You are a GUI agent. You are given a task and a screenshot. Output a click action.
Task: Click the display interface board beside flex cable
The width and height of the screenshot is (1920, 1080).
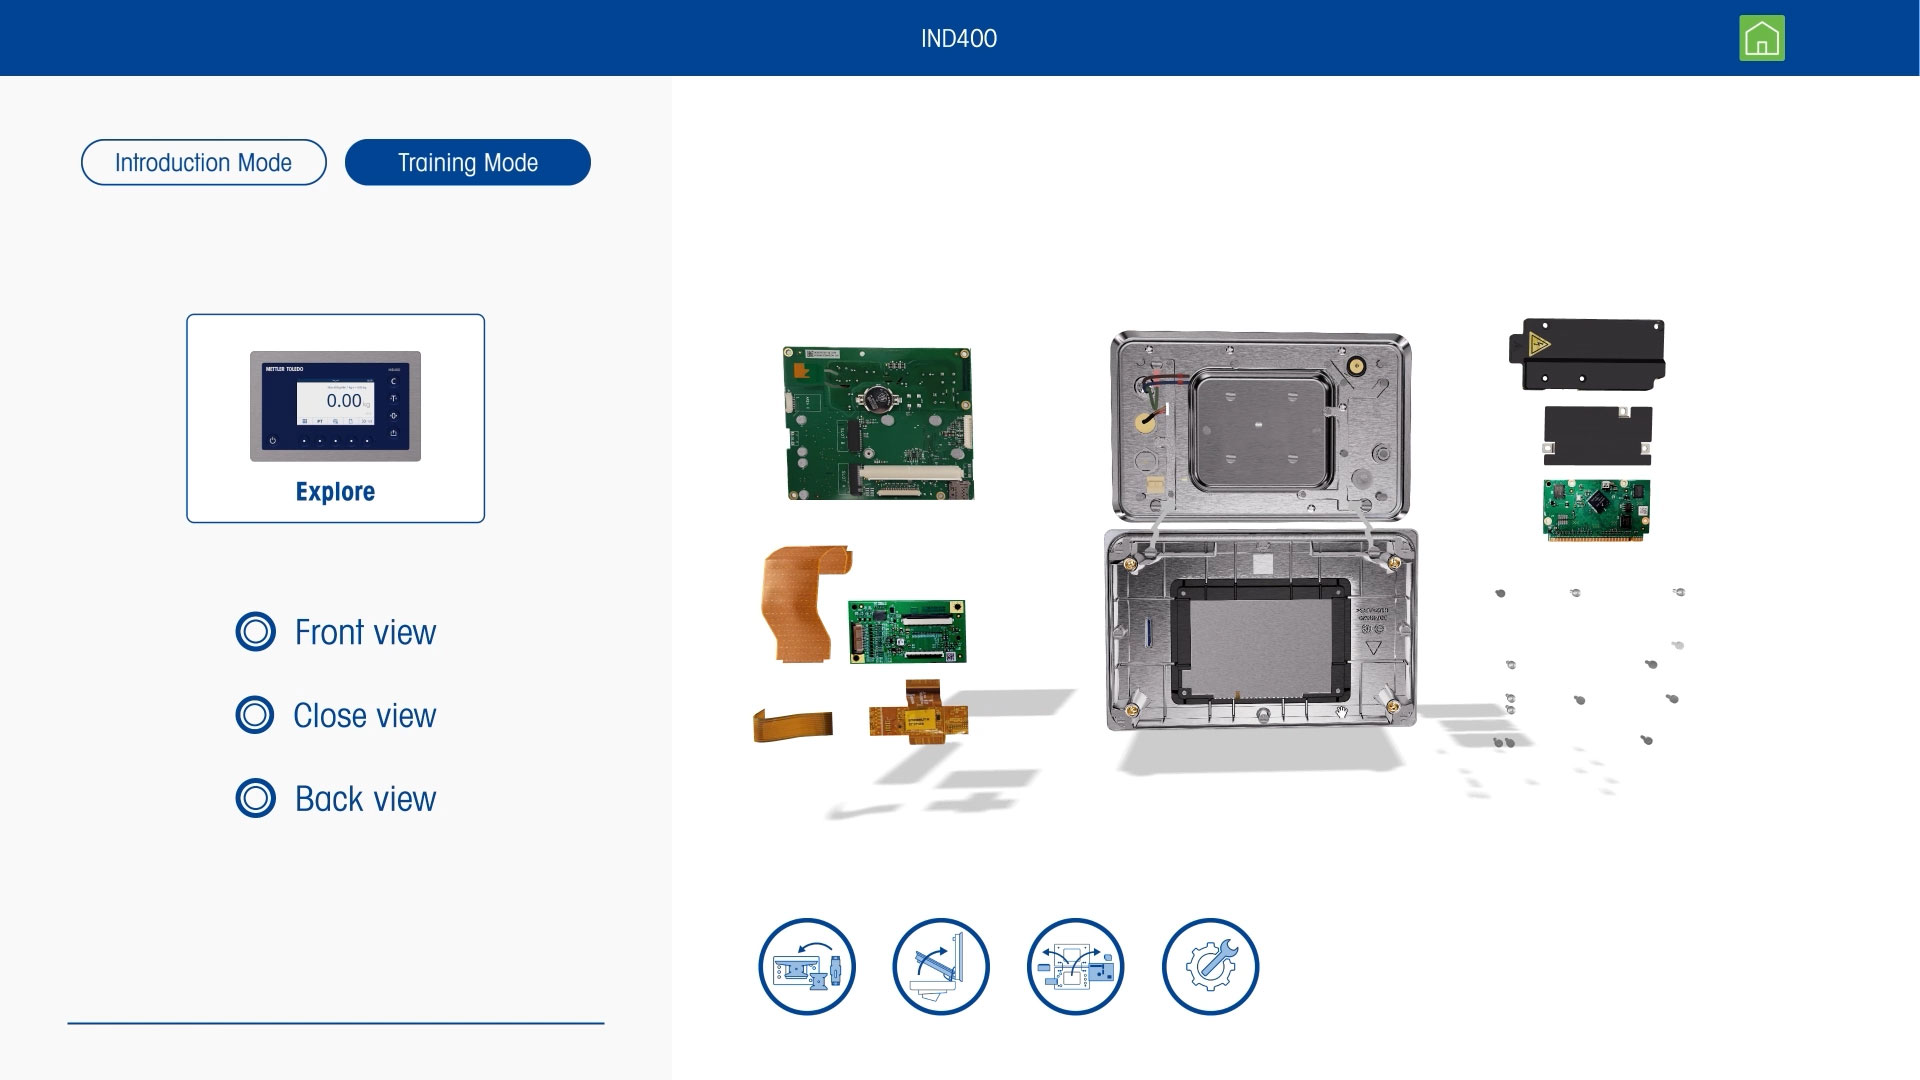tap(907, 631)
